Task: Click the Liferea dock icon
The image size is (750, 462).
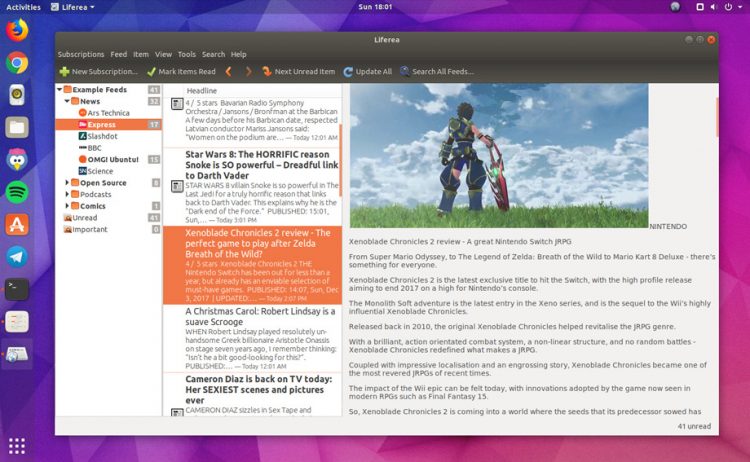Action: (x=17, y=354)
